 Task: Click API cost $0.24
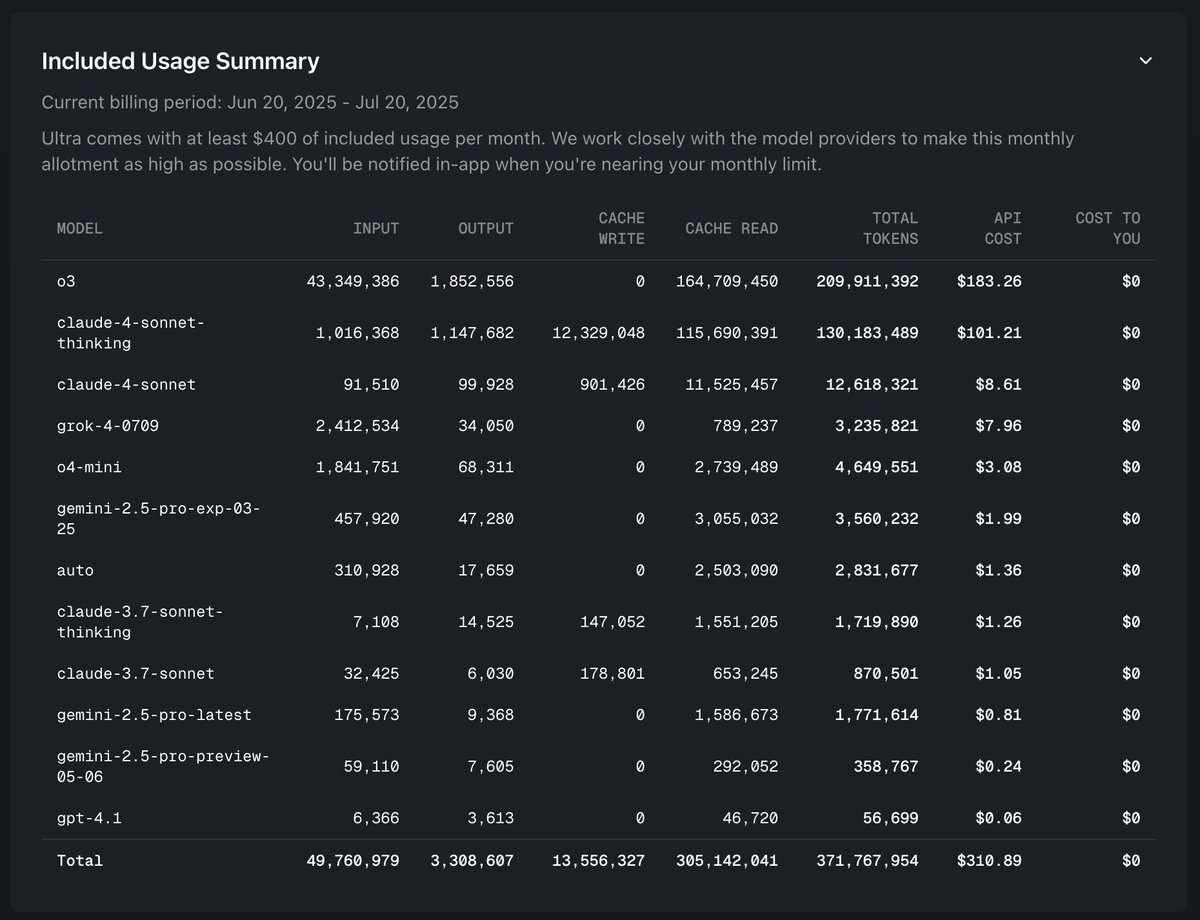click(x=999, y=766)
